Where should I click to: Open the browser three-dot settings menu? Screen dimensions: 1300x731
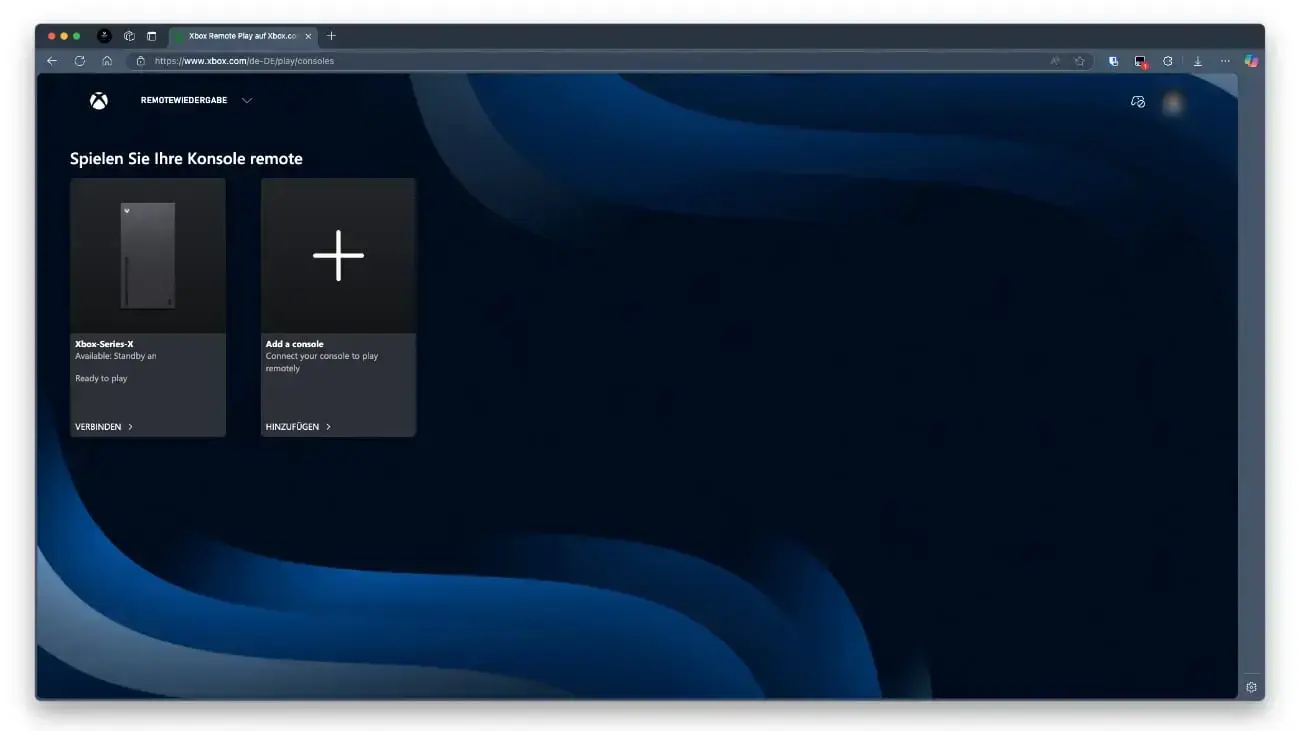coord(1225,61)
